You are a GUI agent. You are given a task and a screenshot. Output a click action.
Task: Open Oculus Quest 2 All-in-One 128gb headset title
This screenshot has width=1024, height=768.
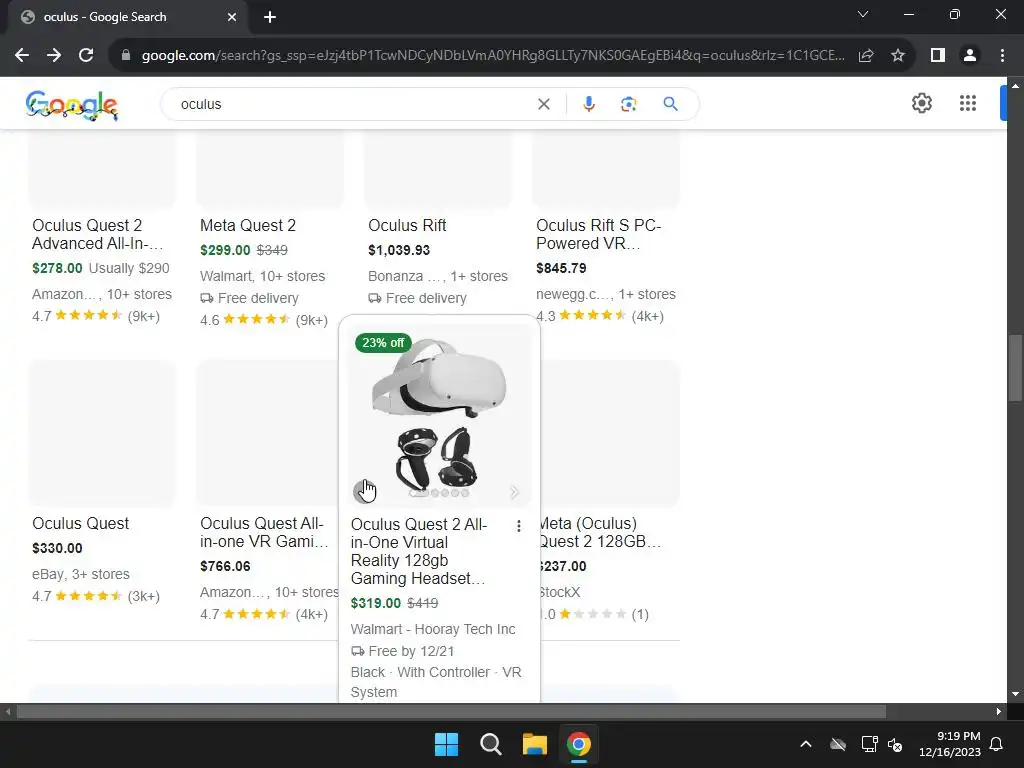pos(419,551)
